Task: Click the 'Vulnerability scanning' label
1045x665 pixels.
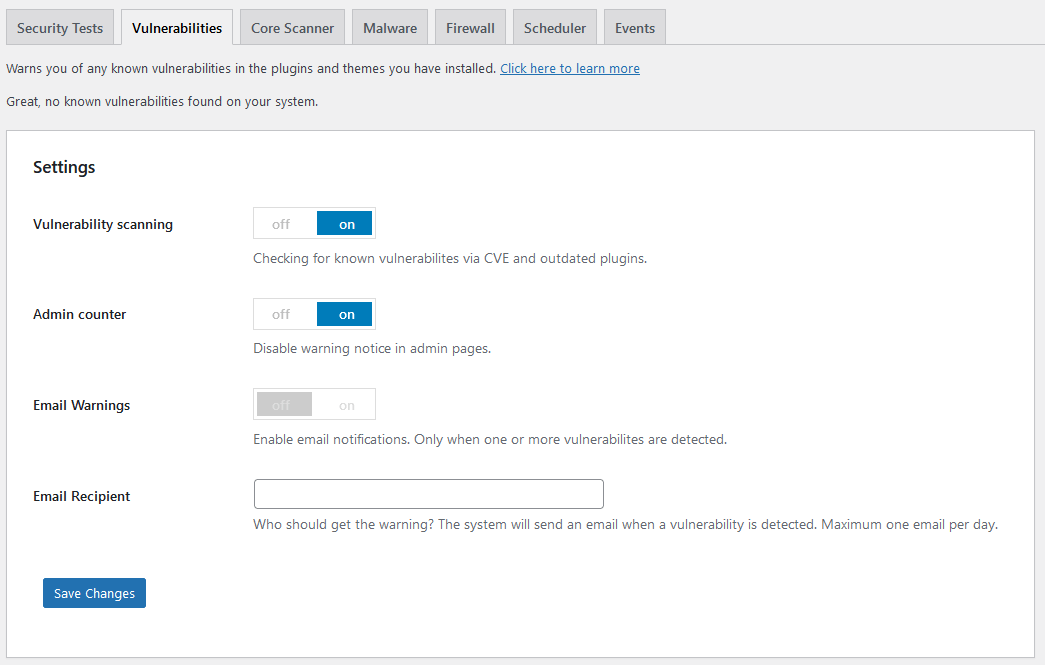Action: (x=103, y=225)
